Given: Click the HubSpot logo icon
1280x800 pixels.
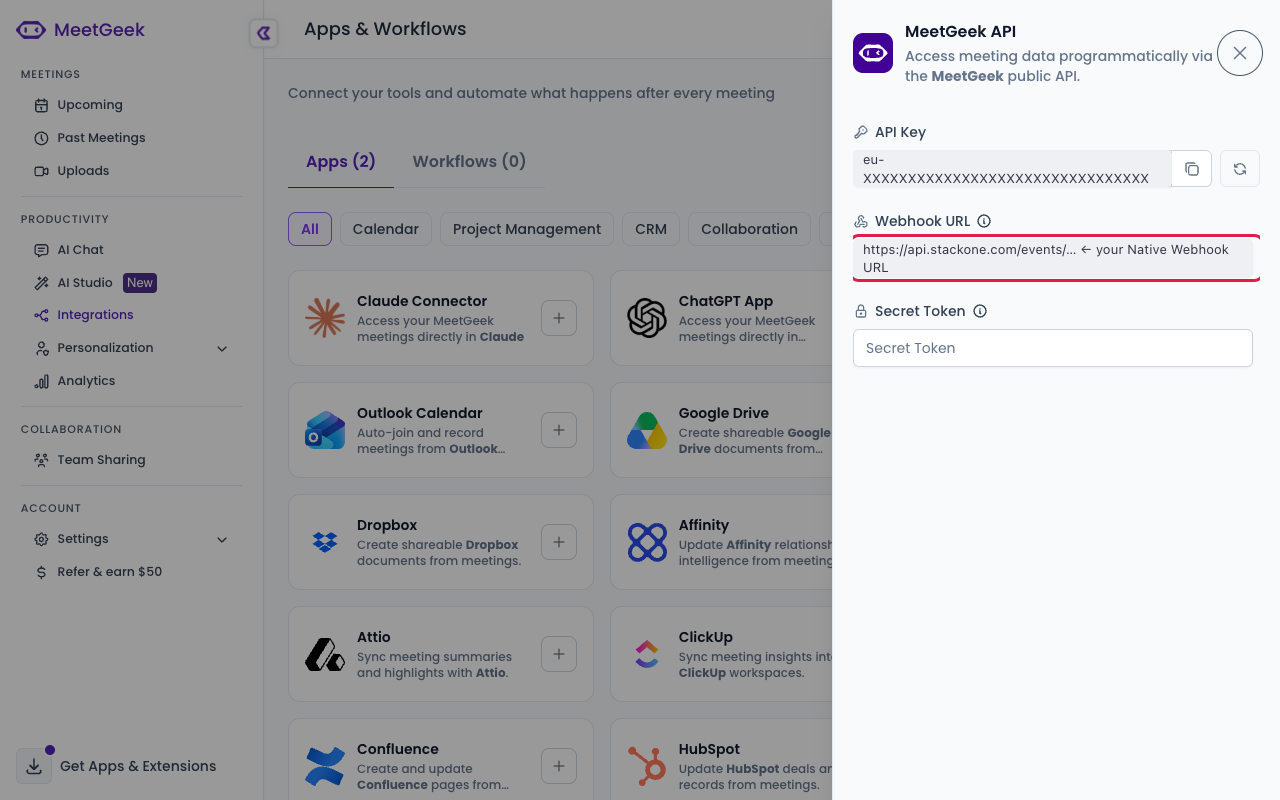Looking at the screenshot, I should (647, 766).
